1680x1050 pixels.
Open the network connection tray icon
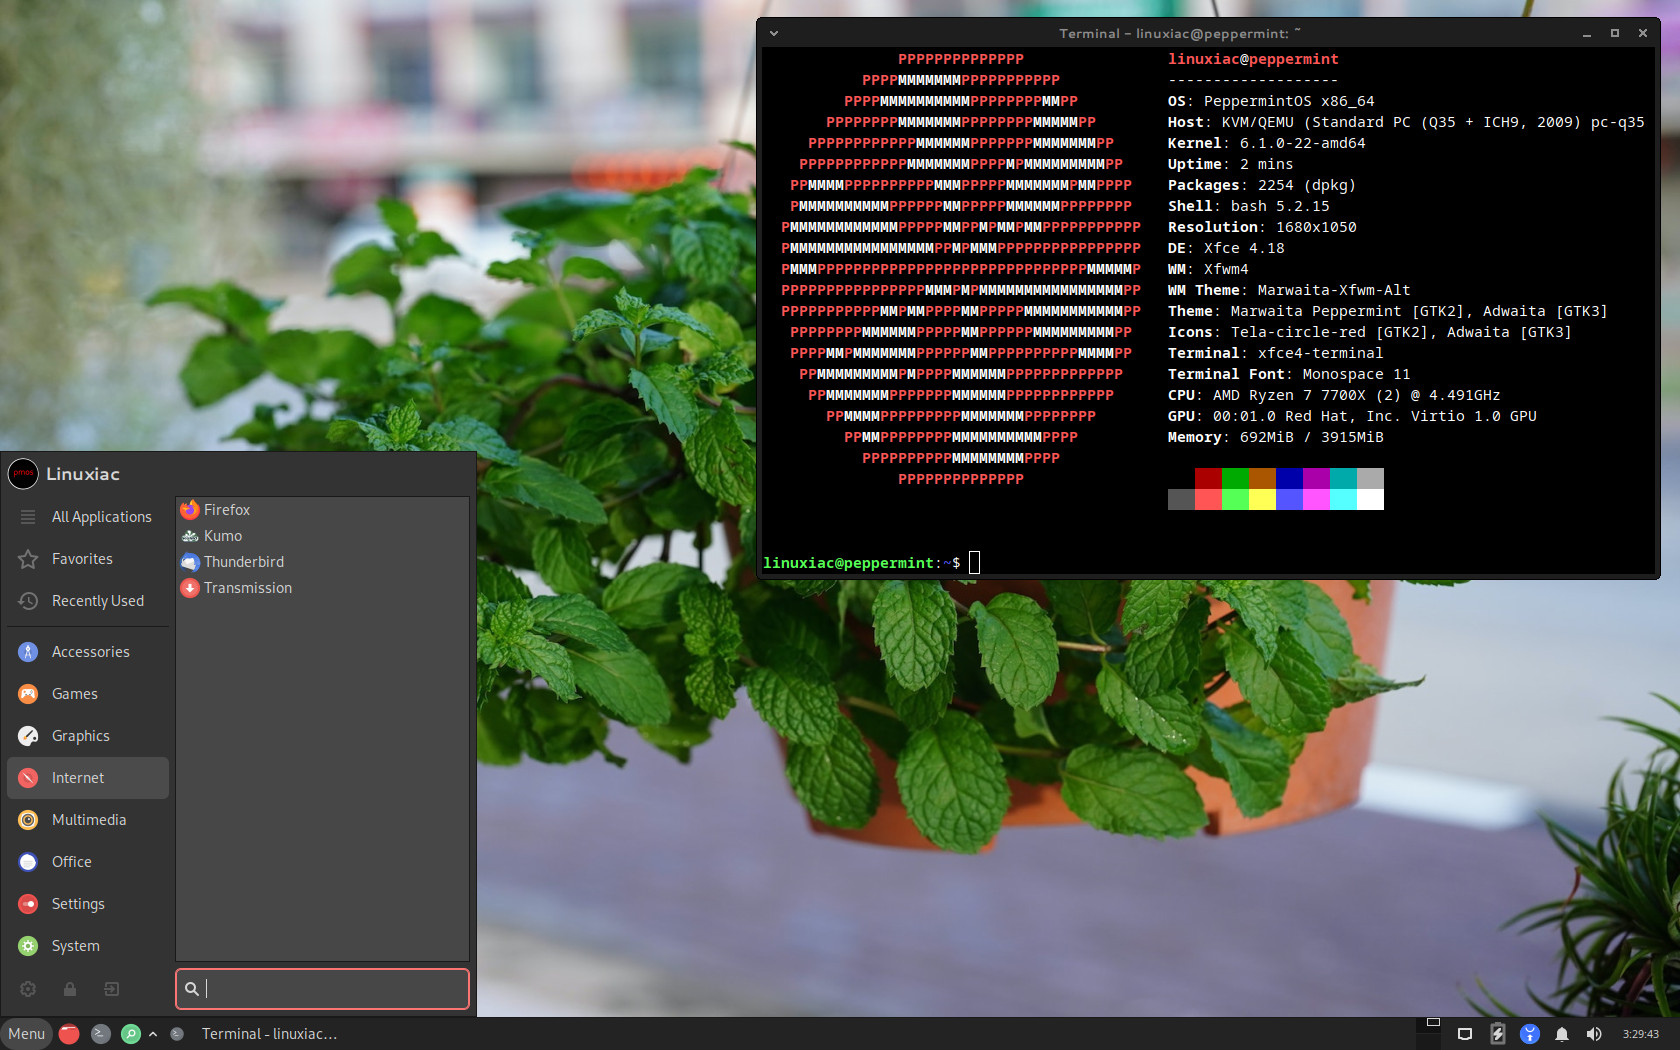pyautogui.click(x=1465, y=1034)
